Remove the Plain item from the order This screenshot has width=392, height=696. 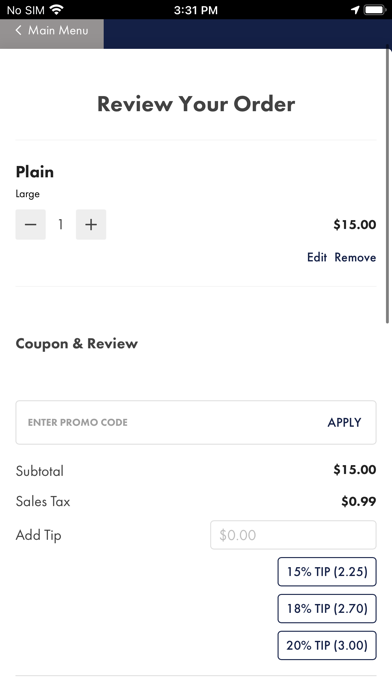tap(355, 257)
